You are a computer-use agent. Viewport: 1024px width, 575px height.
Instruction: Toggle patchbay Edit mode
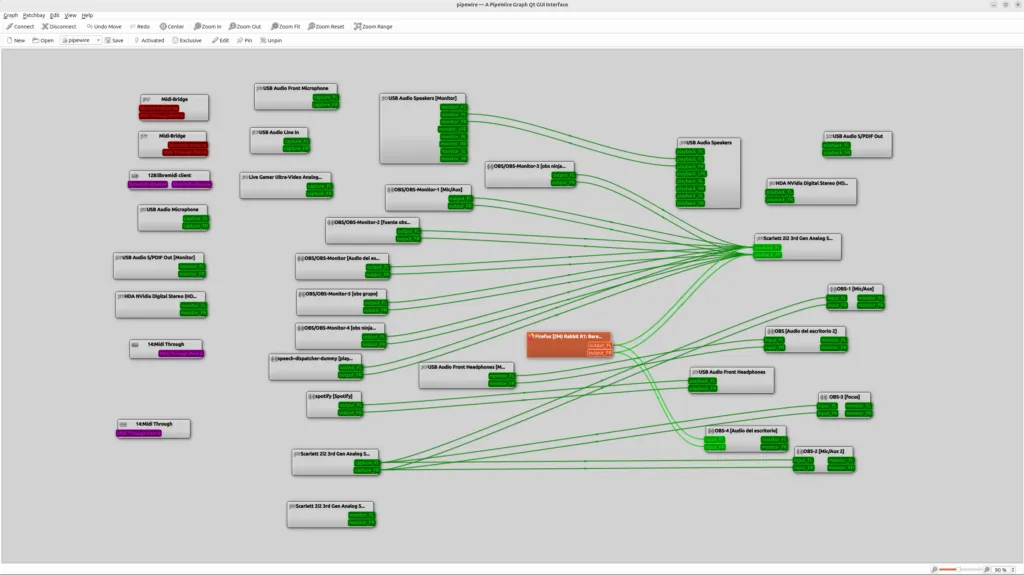pyautogui.click(x=220, y=40)
